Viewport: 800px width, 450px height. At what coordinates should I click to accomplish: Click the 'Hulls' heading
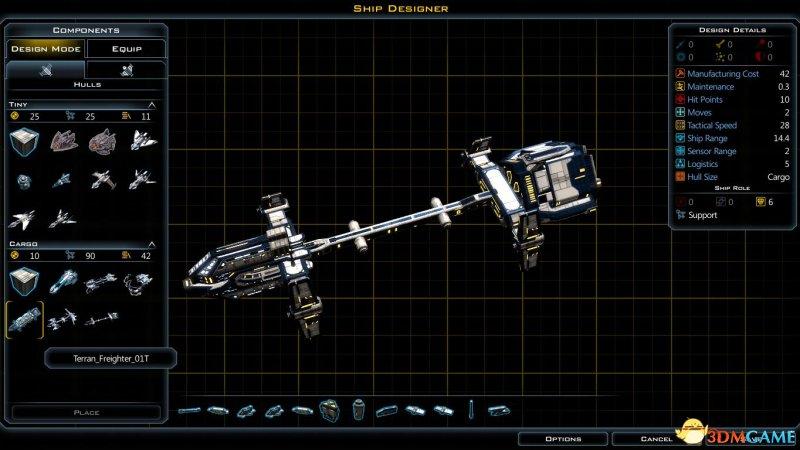tap(87, 85)
